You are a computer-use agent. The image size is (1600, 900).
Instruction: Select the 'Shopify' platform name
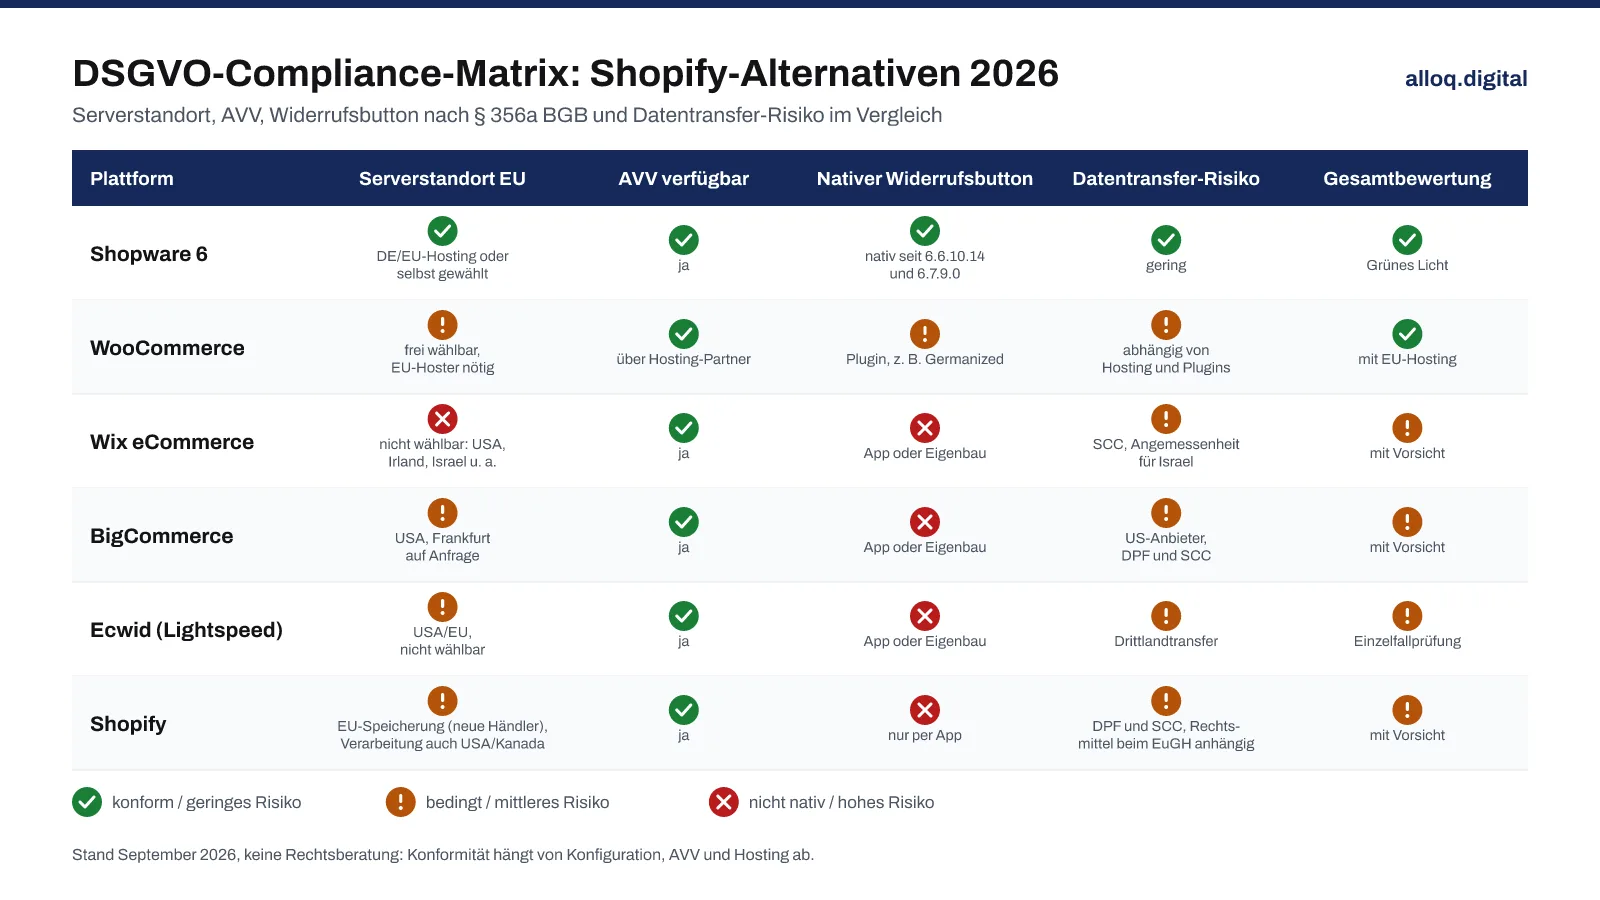pyautogui.click(x=128, y=724)
